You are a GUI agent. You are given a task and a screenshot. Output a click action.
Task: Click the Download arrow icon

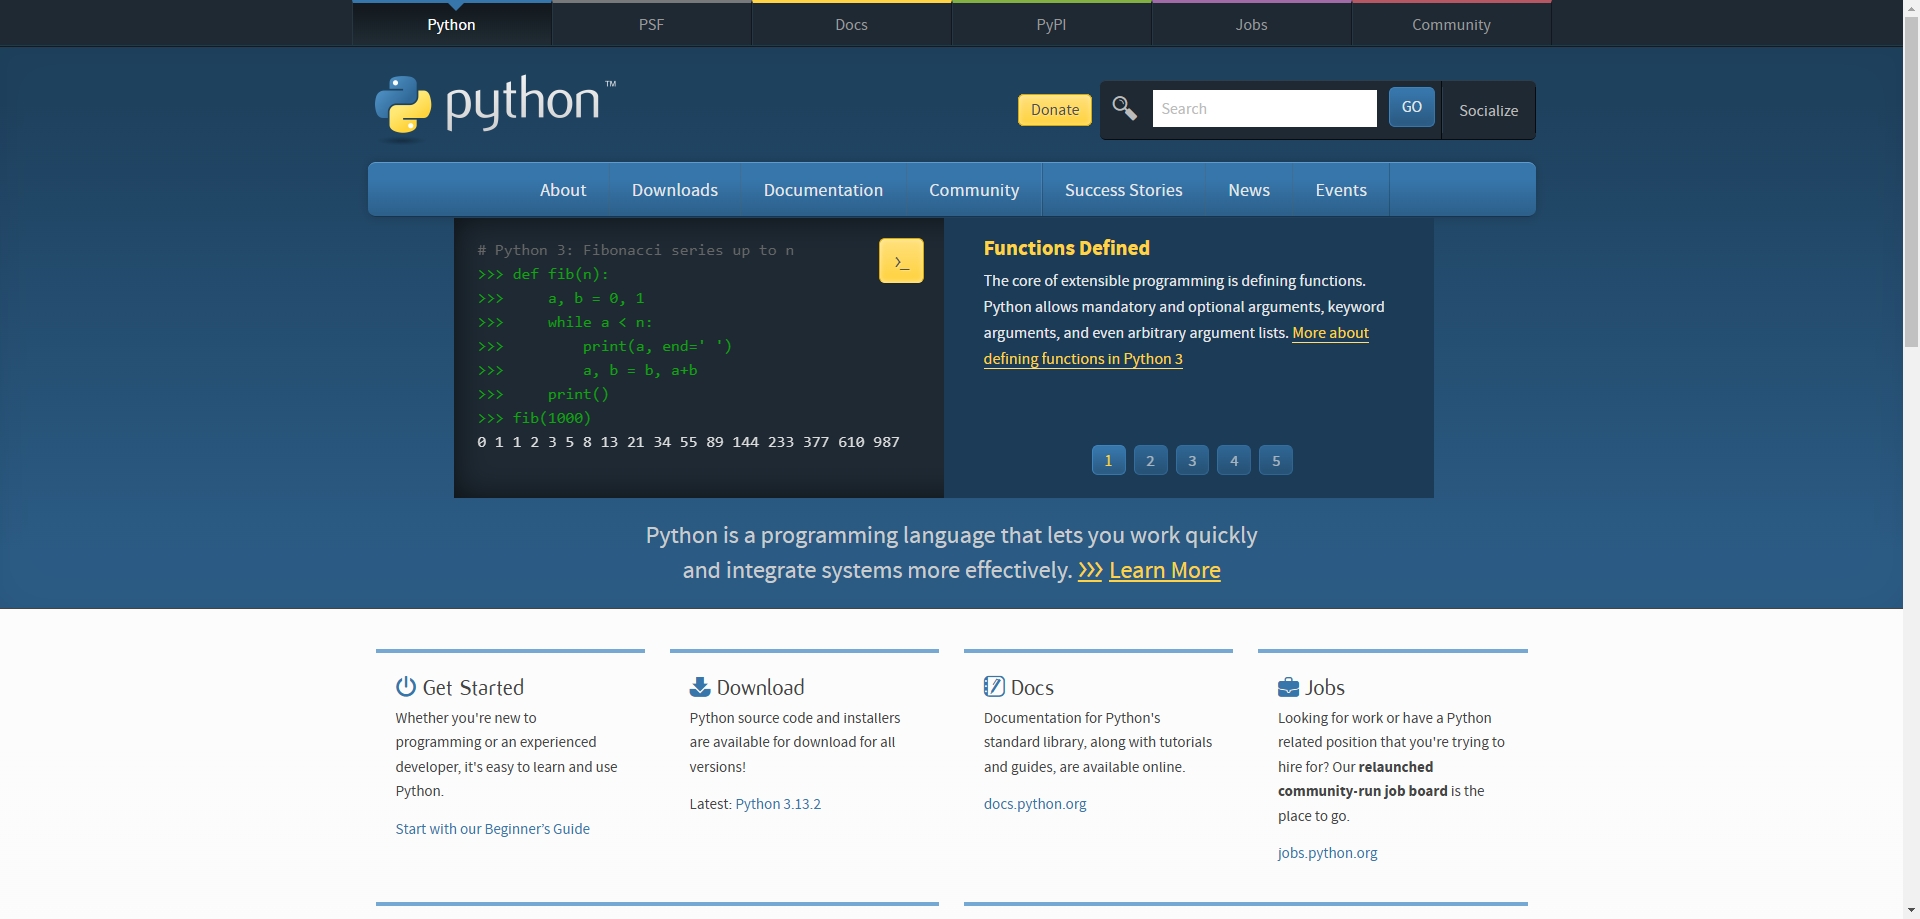(698, 686)
